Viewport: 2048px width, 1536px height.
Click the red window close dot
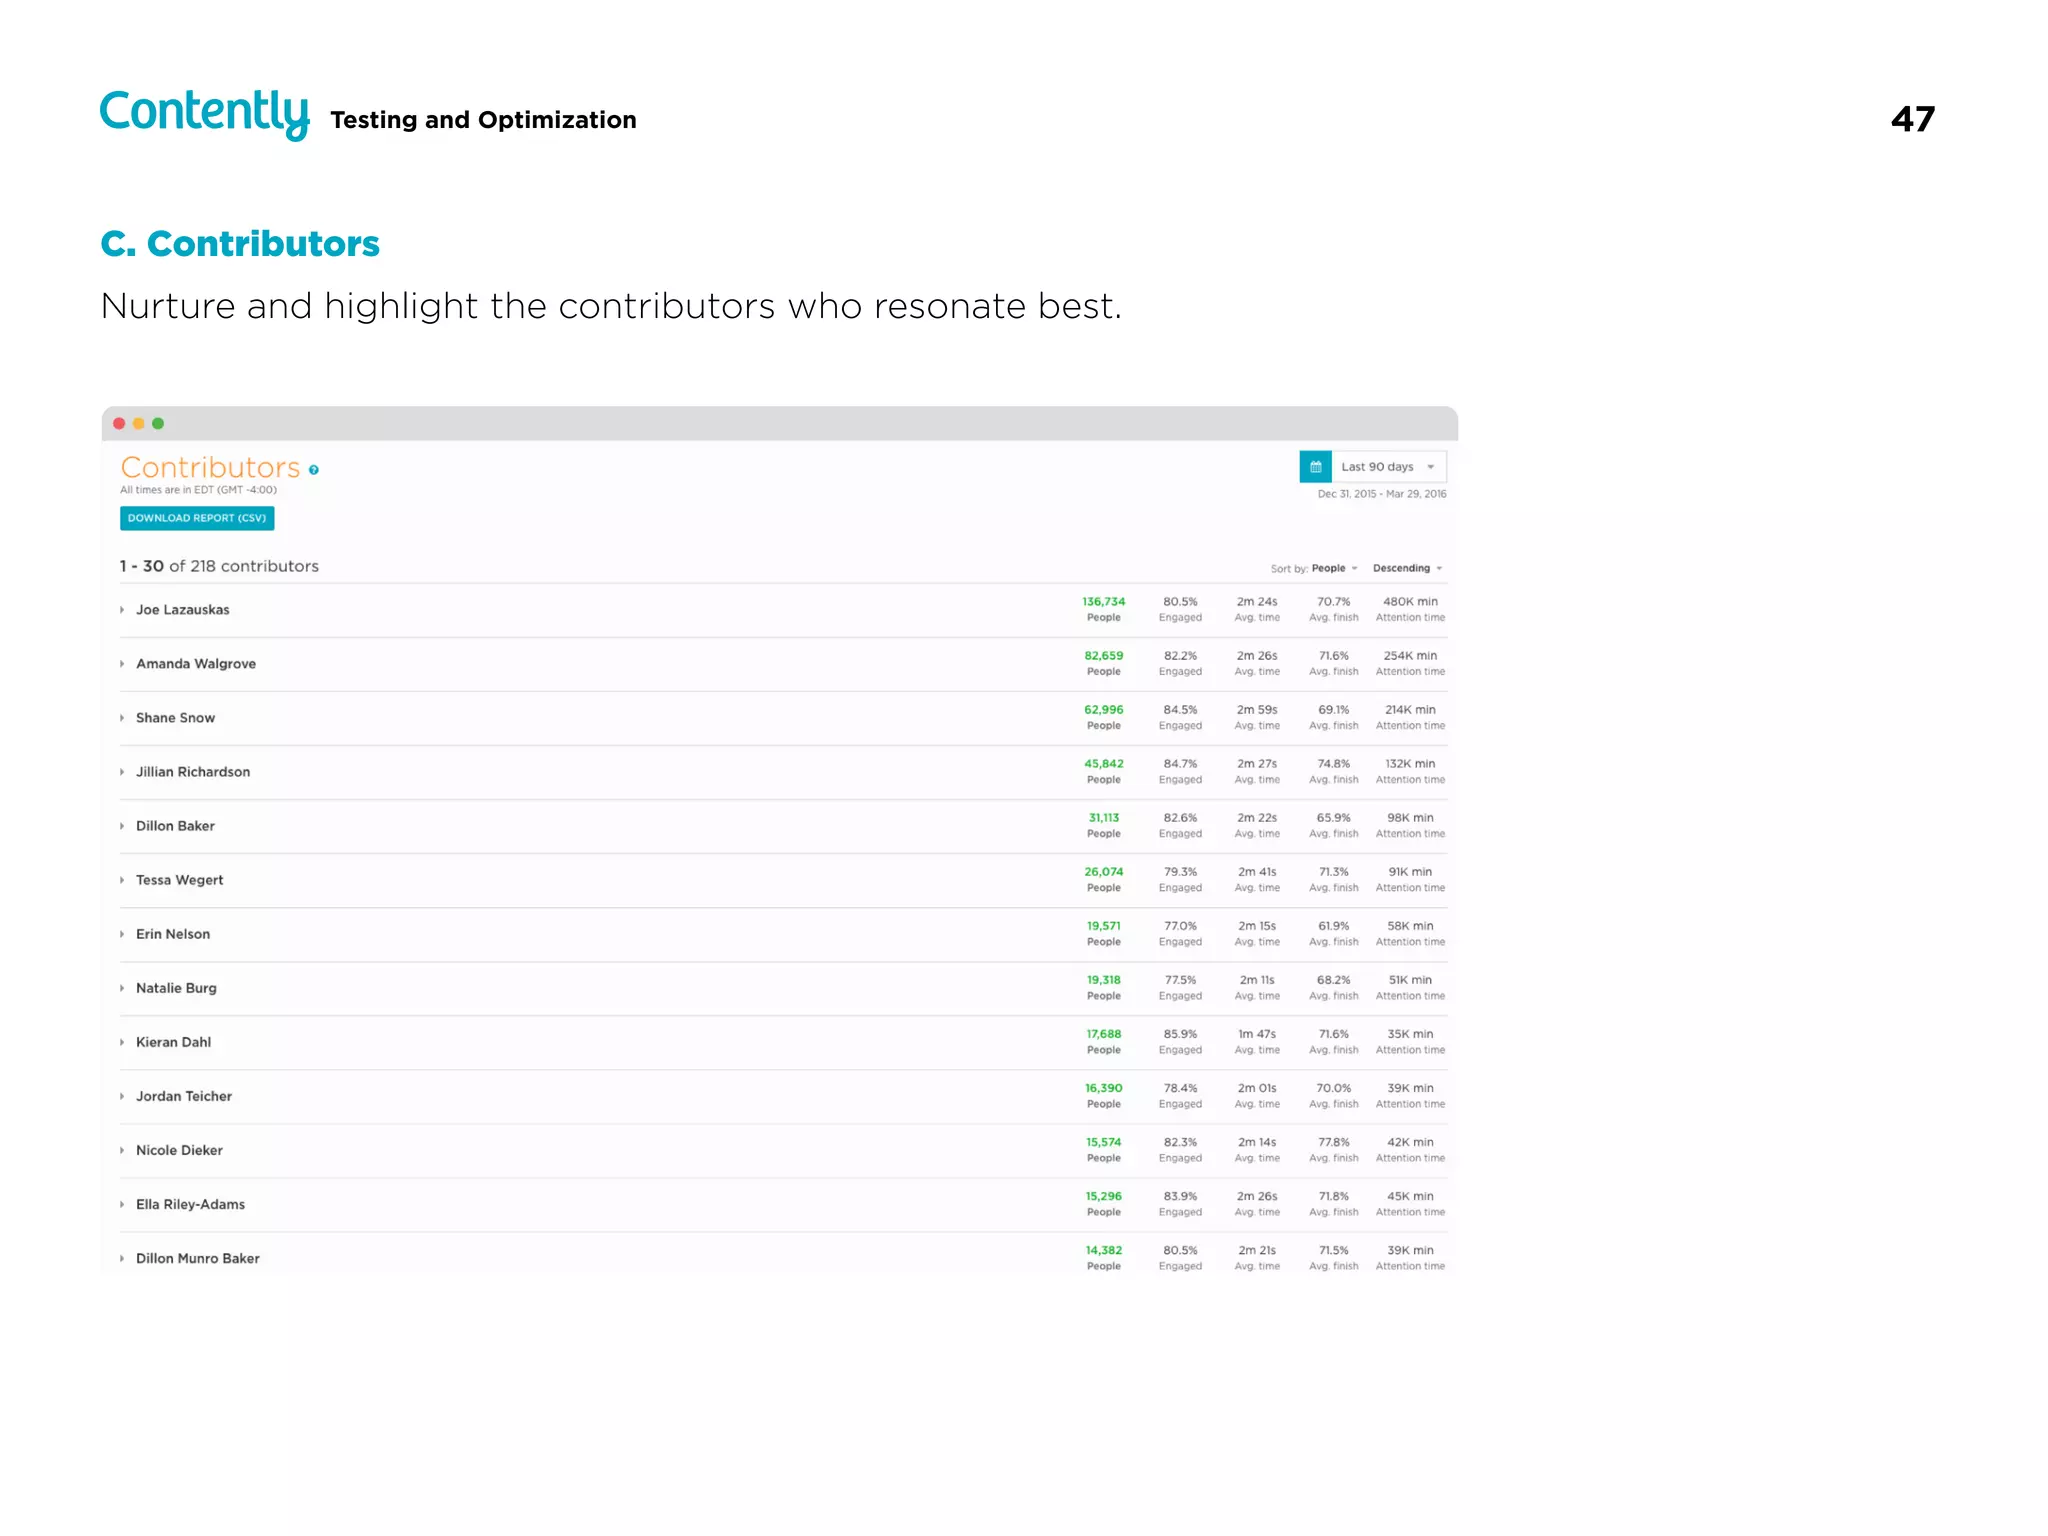point(119,424)
